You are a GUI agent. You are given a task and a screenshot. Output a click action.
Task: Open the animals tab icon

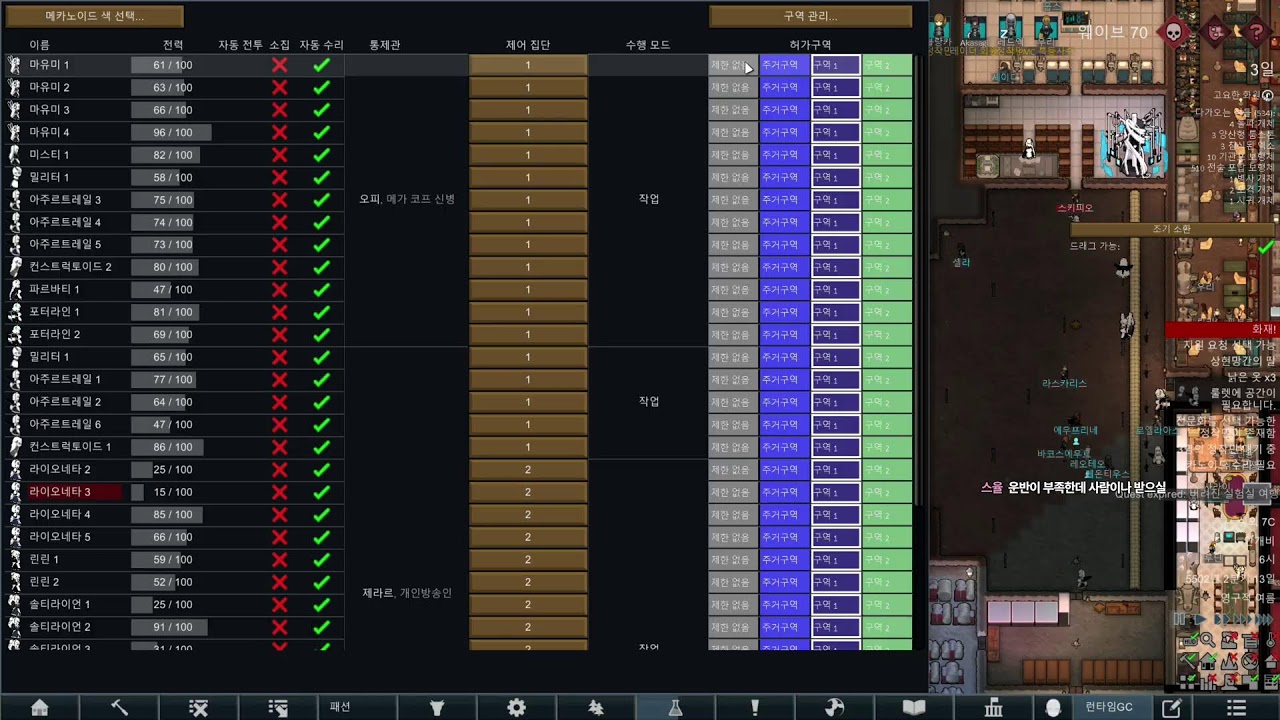tap(437, 707)
